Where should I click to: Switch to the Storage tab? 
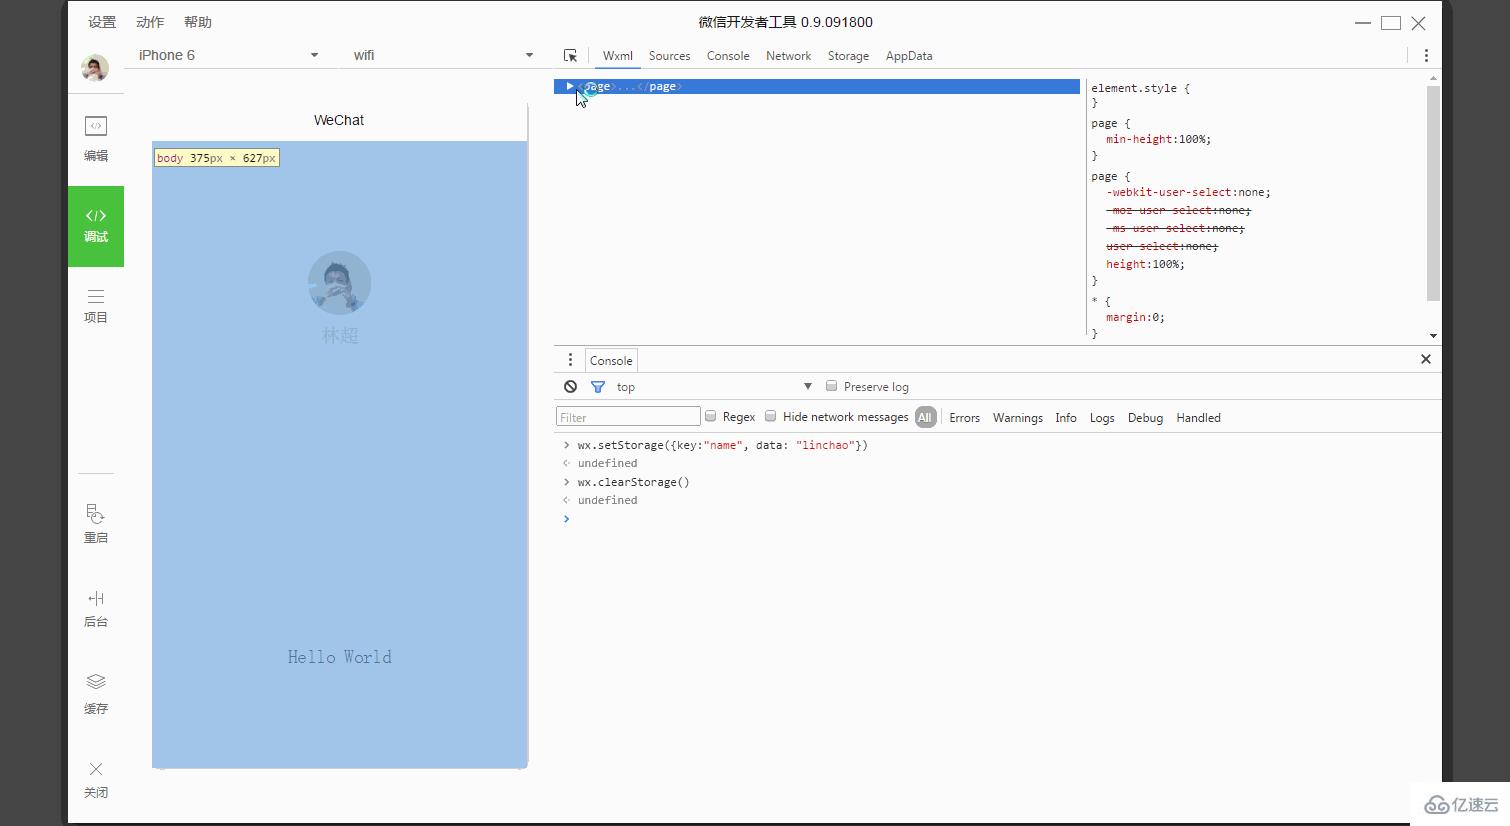(848, 56)
